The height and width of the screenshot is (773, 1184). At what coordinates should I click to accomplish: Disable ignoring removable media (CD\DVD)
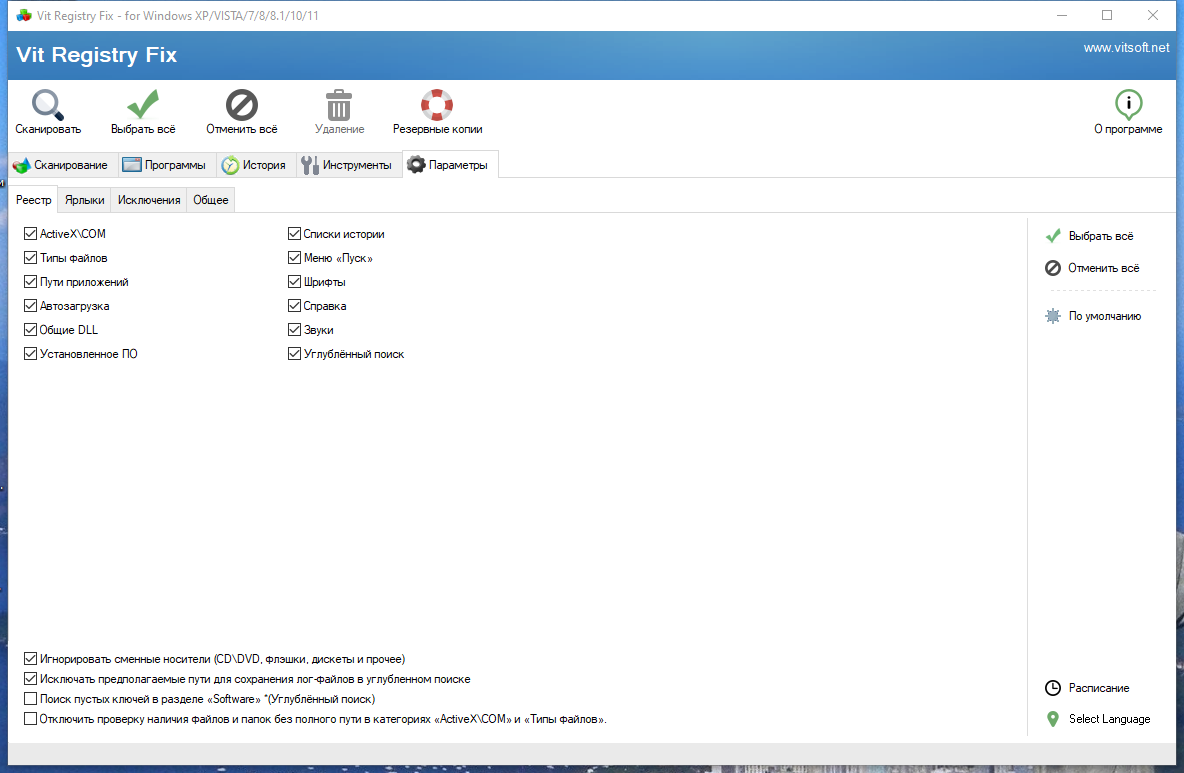tap(30, 658)
